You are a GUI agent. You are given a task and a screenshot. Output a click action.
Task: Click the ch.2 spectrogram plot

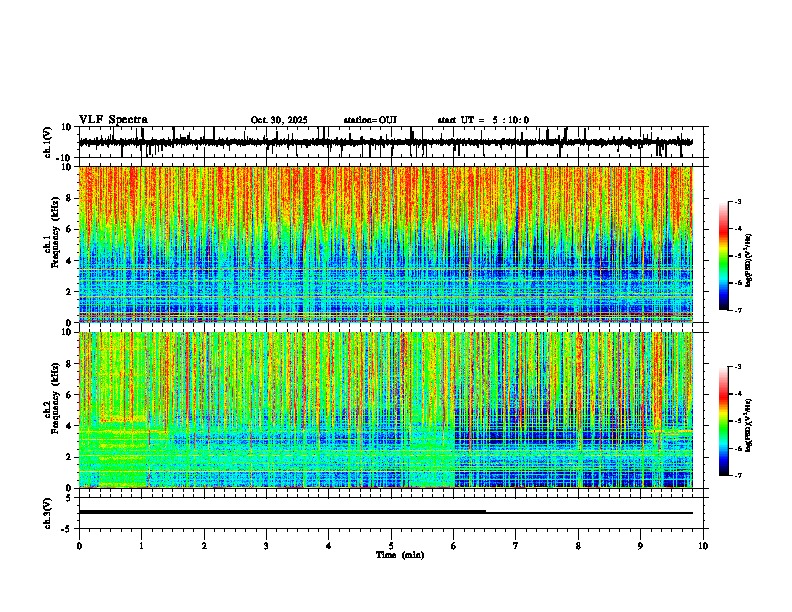point(385,410)
